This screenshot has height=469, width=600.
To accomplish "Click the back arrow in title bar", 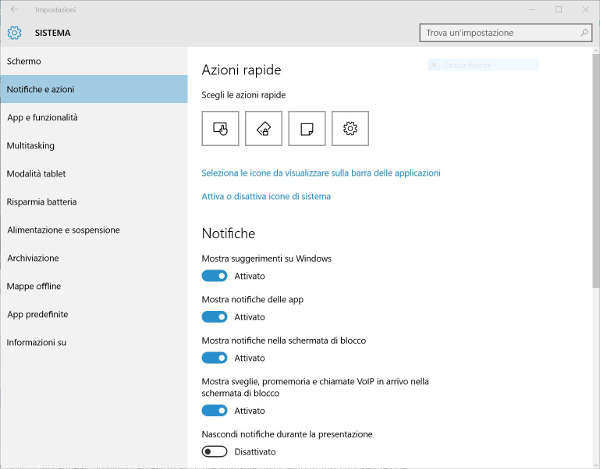I will pyautogui.click(x=14, y=9).
